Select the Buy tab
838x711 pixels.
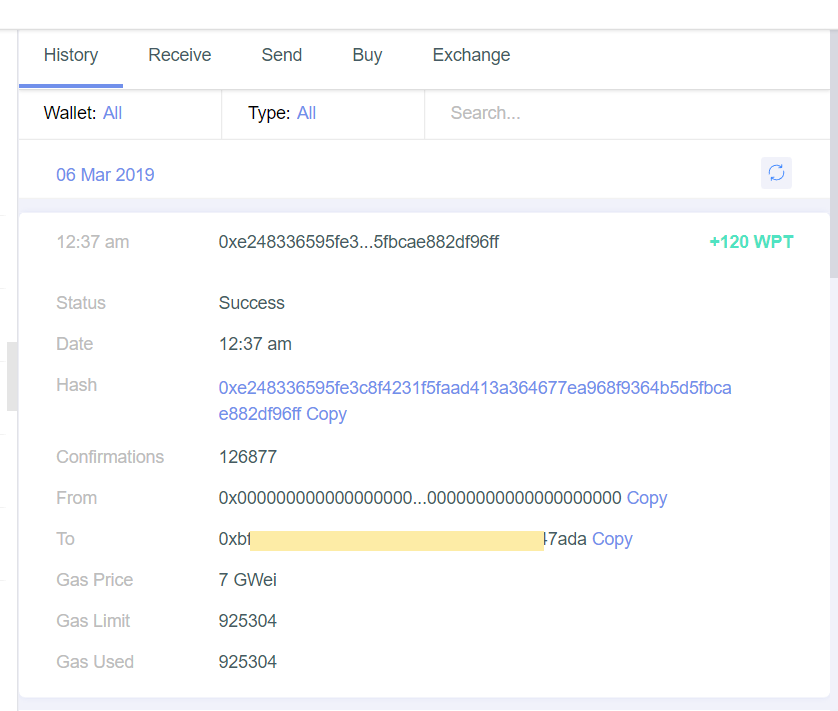(367, 55)
